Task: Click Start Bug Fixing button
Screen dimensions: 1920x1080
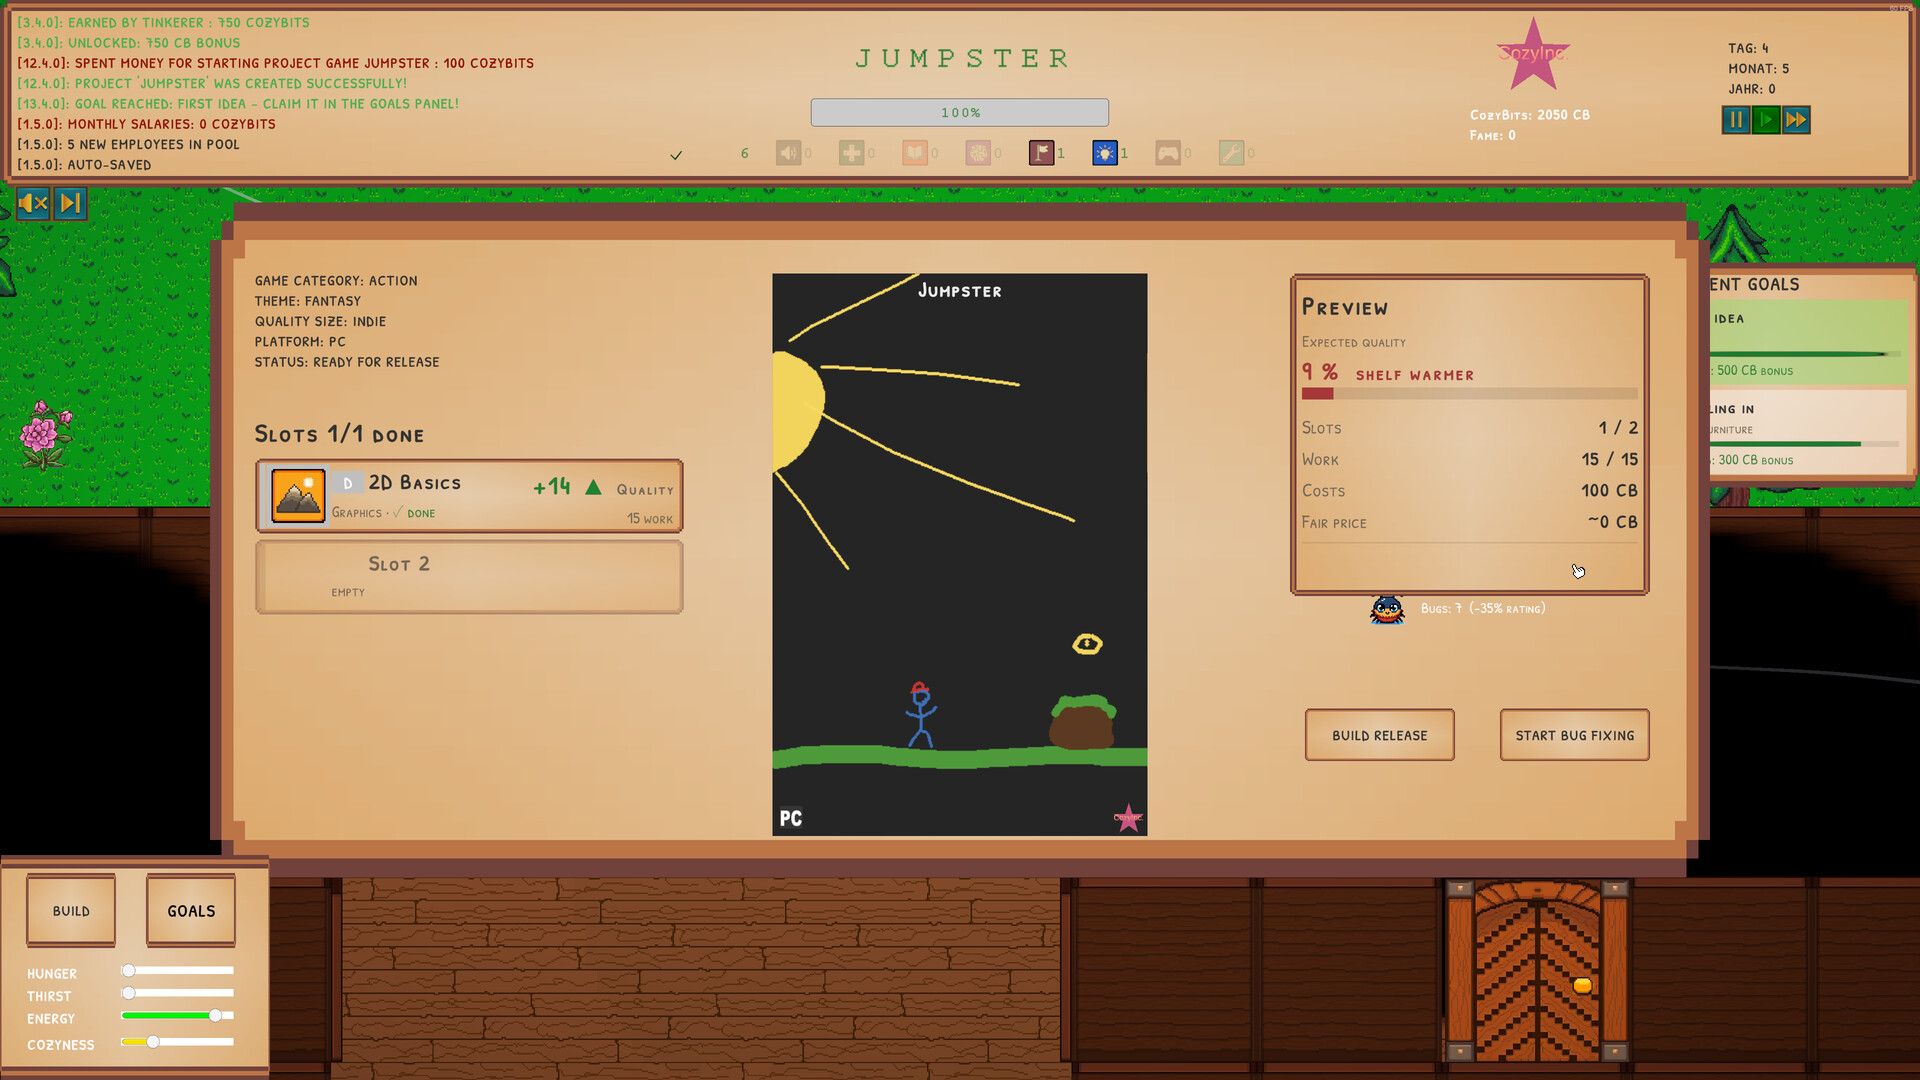Action: coord(1574,735)
